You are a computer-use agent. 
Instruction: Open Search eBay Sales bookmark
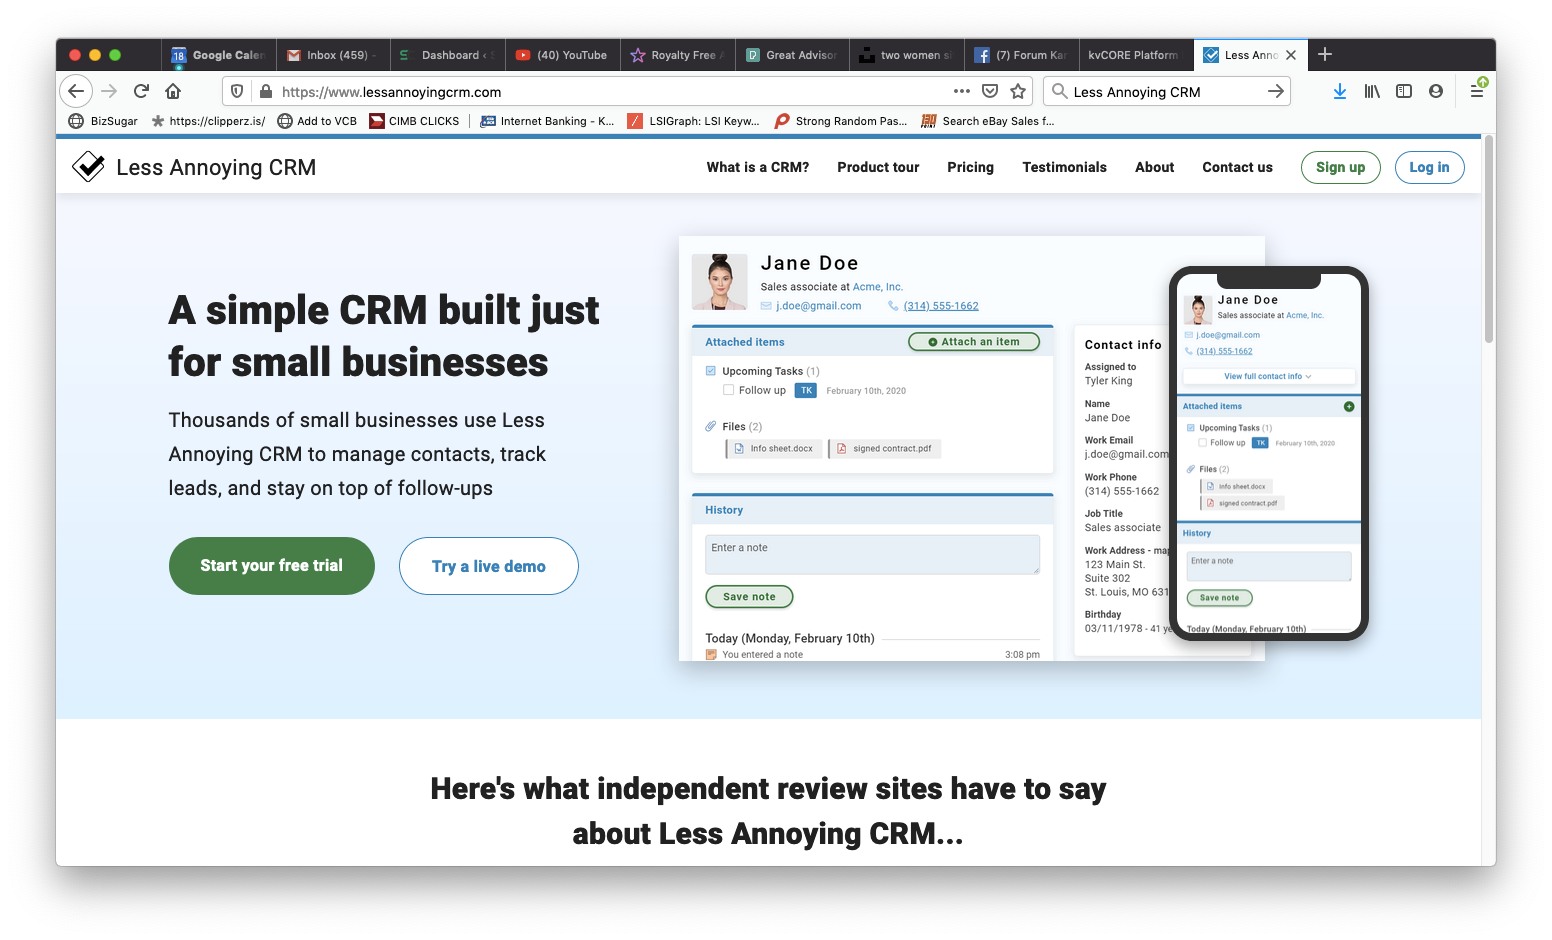coord(988,121)
